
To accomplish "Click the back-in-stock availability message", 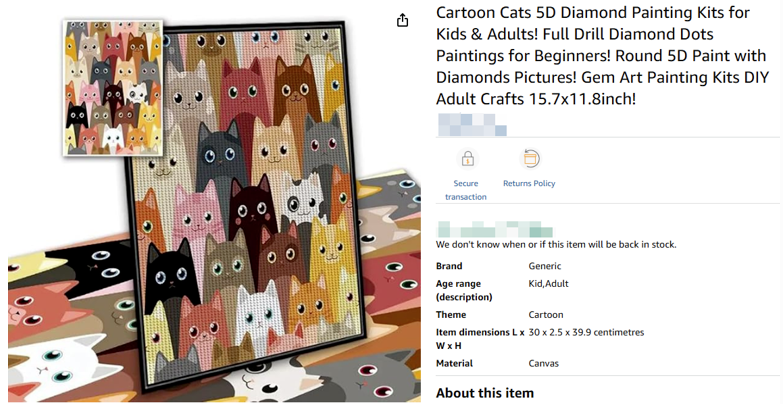I will [x=556, y=244].
